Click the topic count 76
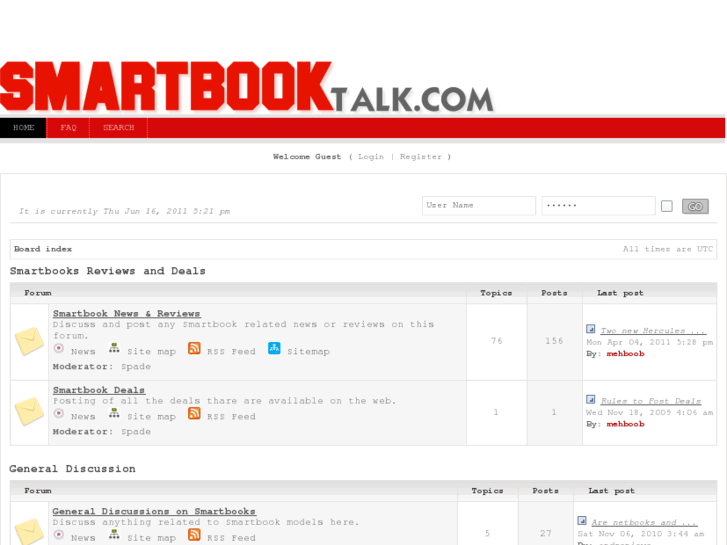 tap(497, 341)
